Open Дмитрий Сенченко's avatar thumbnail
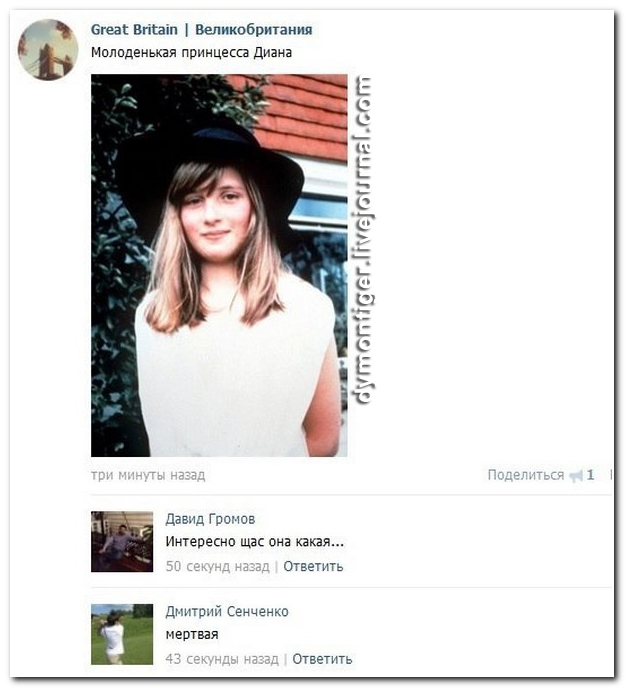625x688 pixels. (x=122, y=634)
